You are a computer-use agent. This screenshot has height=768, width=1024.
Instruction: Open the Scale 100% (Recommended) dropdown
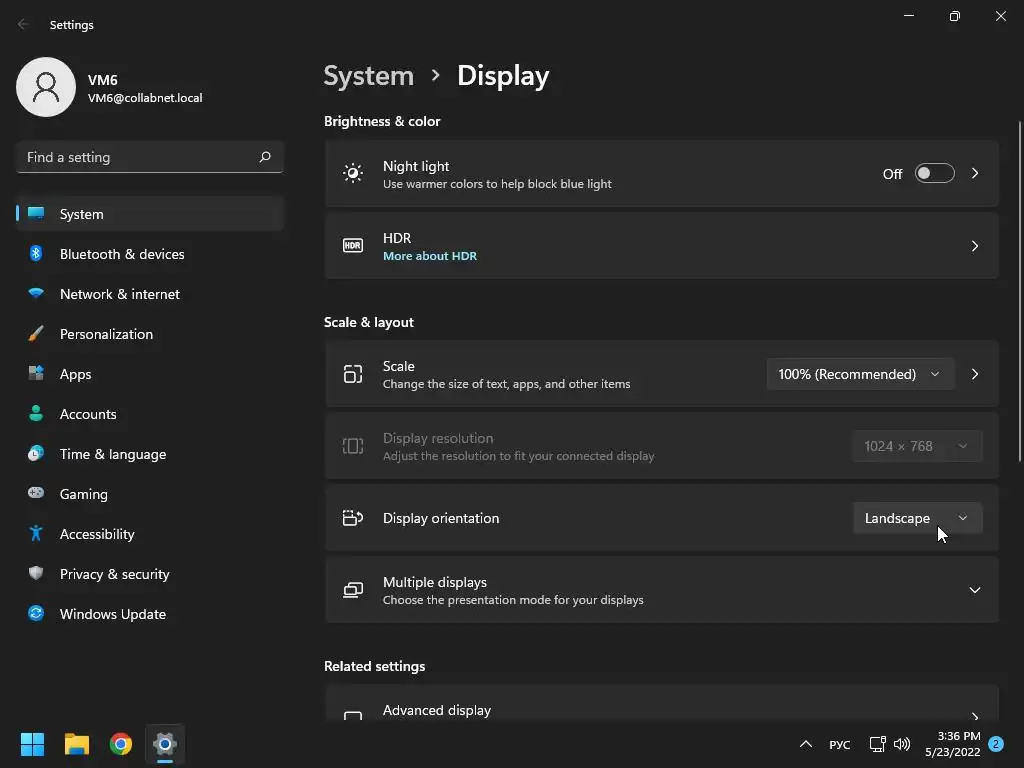point(860,374)
